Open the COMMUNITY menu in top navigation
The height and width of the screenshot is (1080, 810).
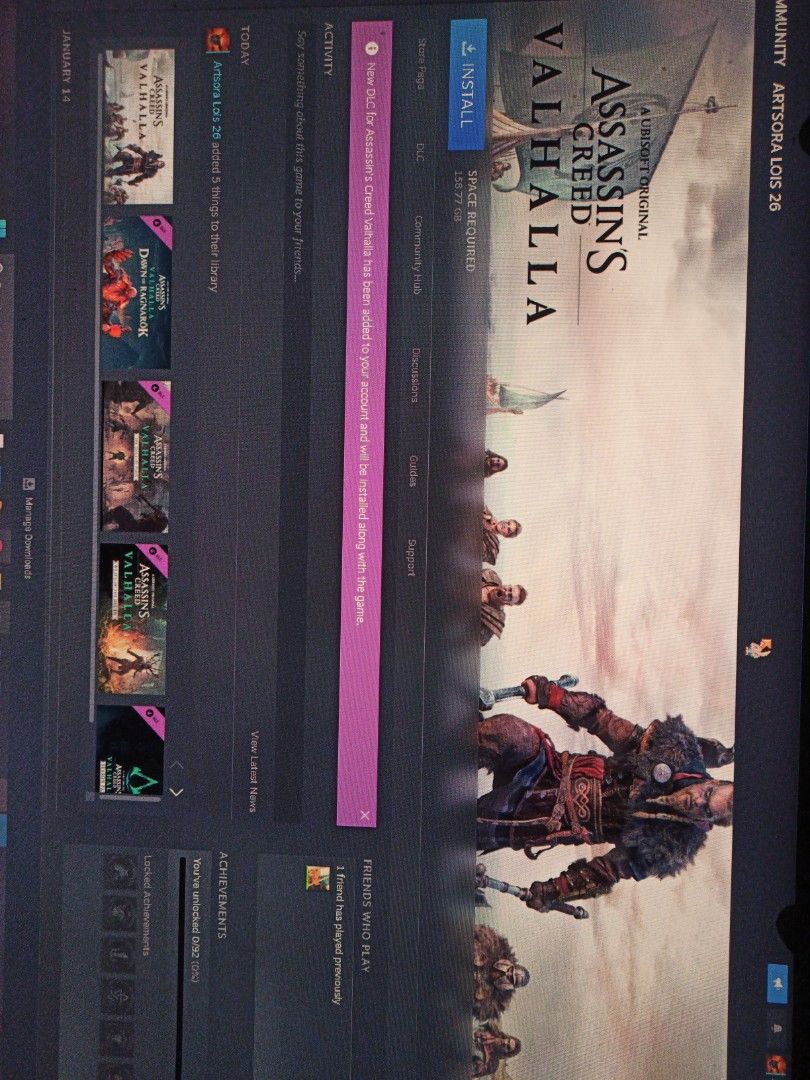pos(780,33)
